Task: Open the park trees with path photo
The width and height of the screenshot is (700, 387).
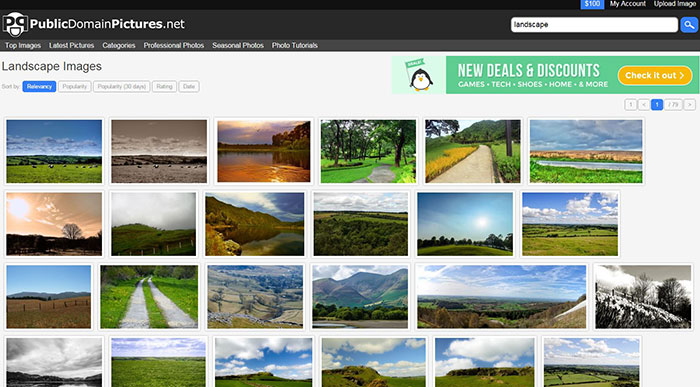Action: click(x=368, y=151)
